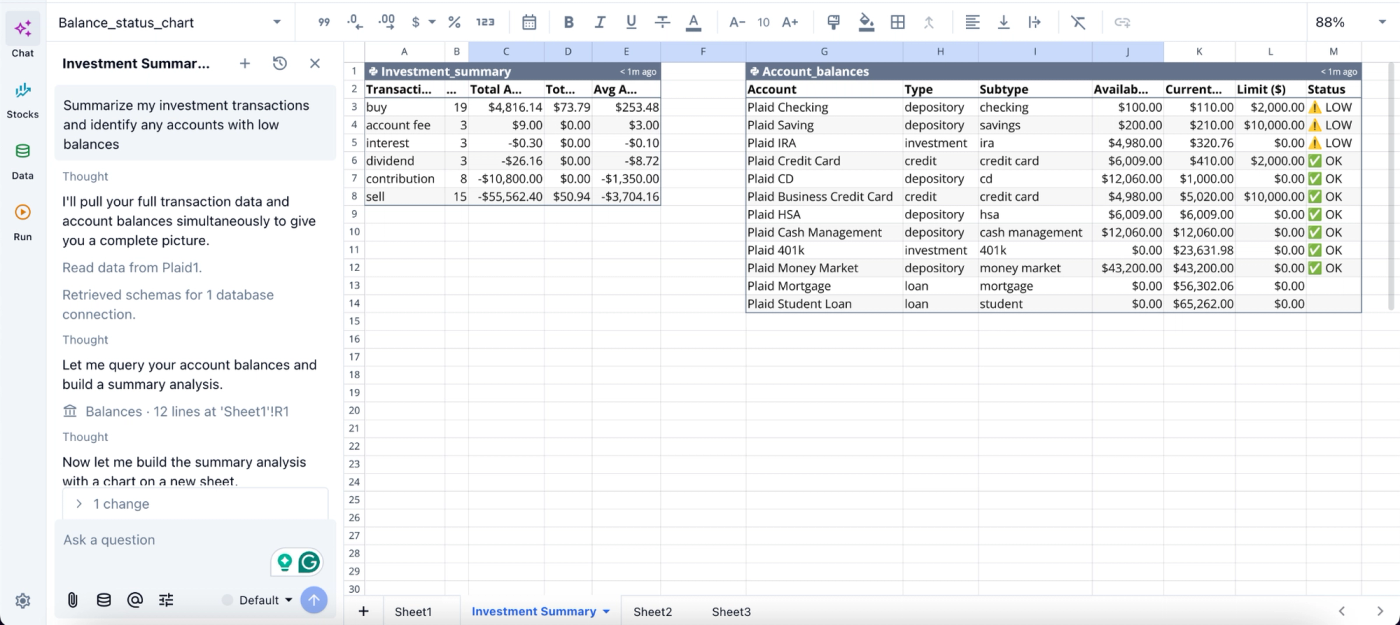Open the Data section in sidebar
The height and width of the screenshot is (625, 1400).
pos(23,160)
